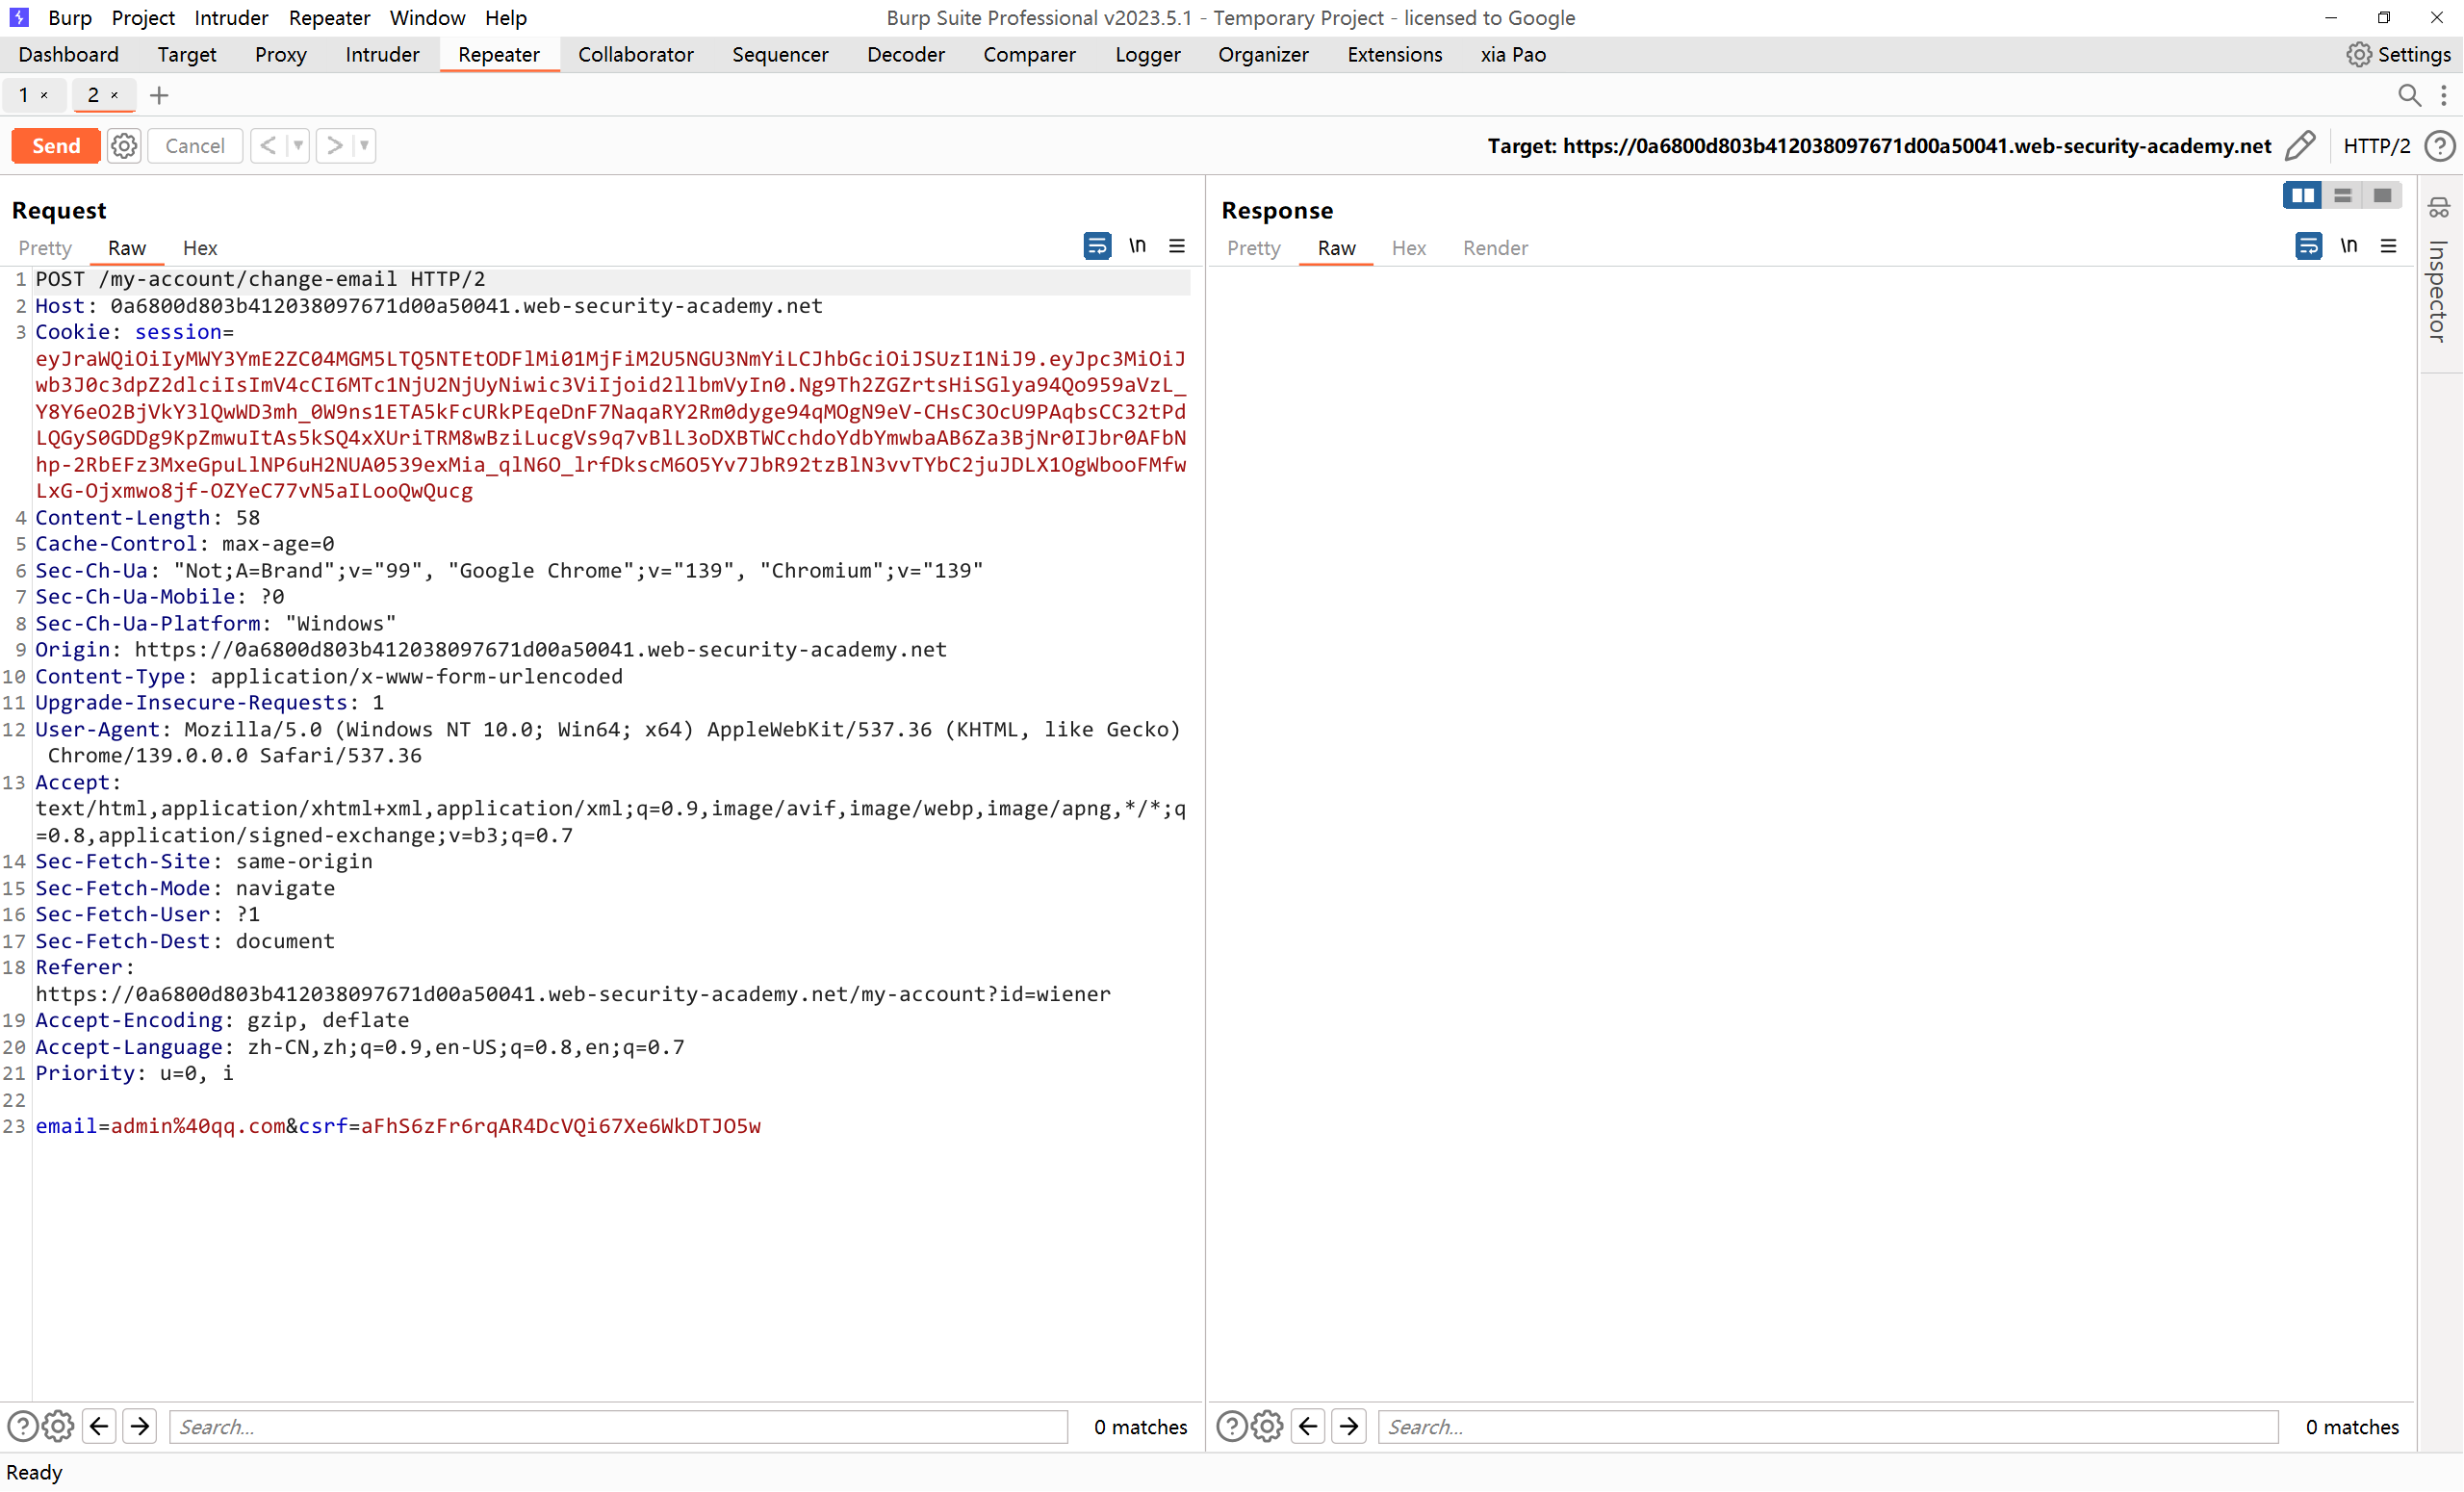This screenshot has height=1492, width=2464.
Task: Expand the history back dropdown arrow
Action: click(x=298, y=146)
